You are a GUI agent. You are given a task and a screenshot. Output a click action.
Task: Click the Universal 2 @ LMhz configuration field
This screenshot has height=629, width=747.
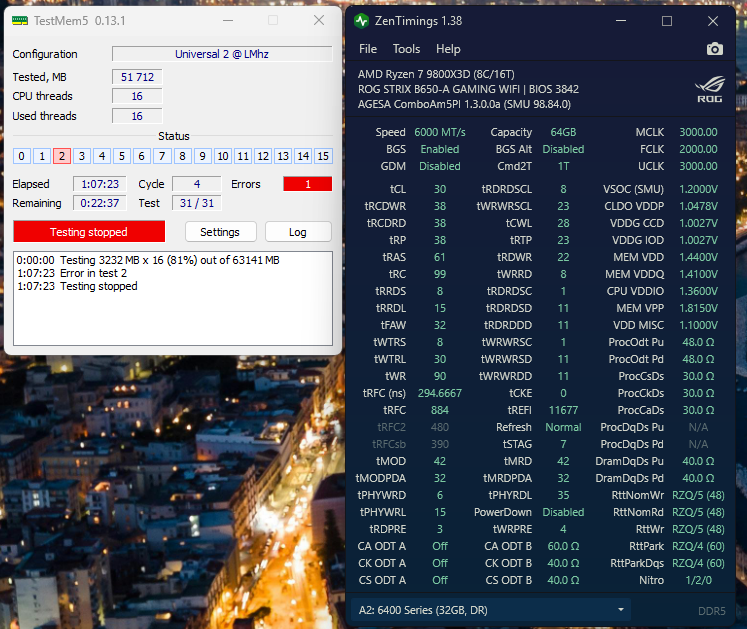click(x=222, y=54)
